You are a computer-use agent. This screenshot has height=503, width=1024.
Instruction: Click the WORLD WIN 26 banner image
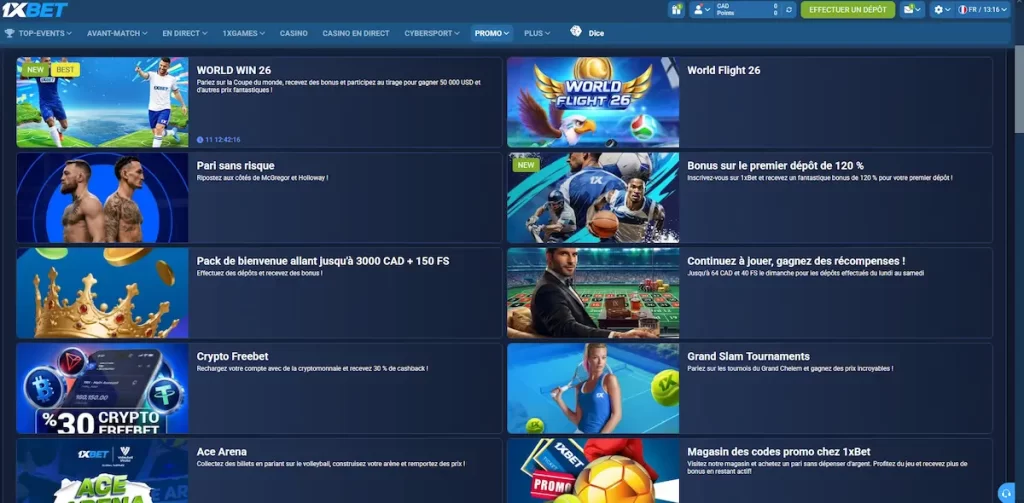103,103
